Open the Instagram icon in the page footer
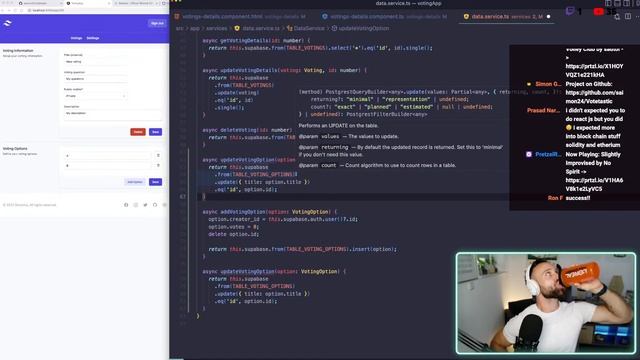Viewport: 640px width, 360px height. click(136, 205)
